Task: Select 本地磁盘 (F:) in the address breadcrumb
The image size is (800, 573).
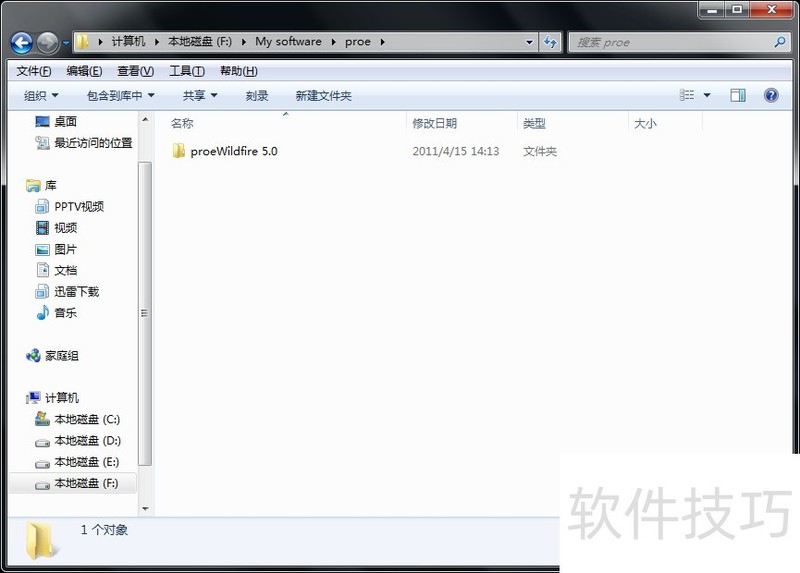Action: pos(200,41)
